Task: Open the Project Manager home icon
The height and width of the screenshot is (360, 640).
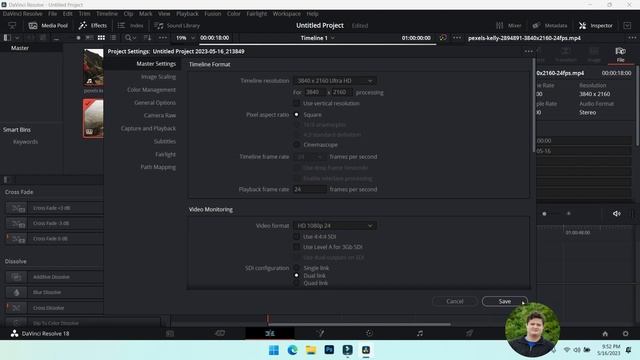Action: [605, 333]
